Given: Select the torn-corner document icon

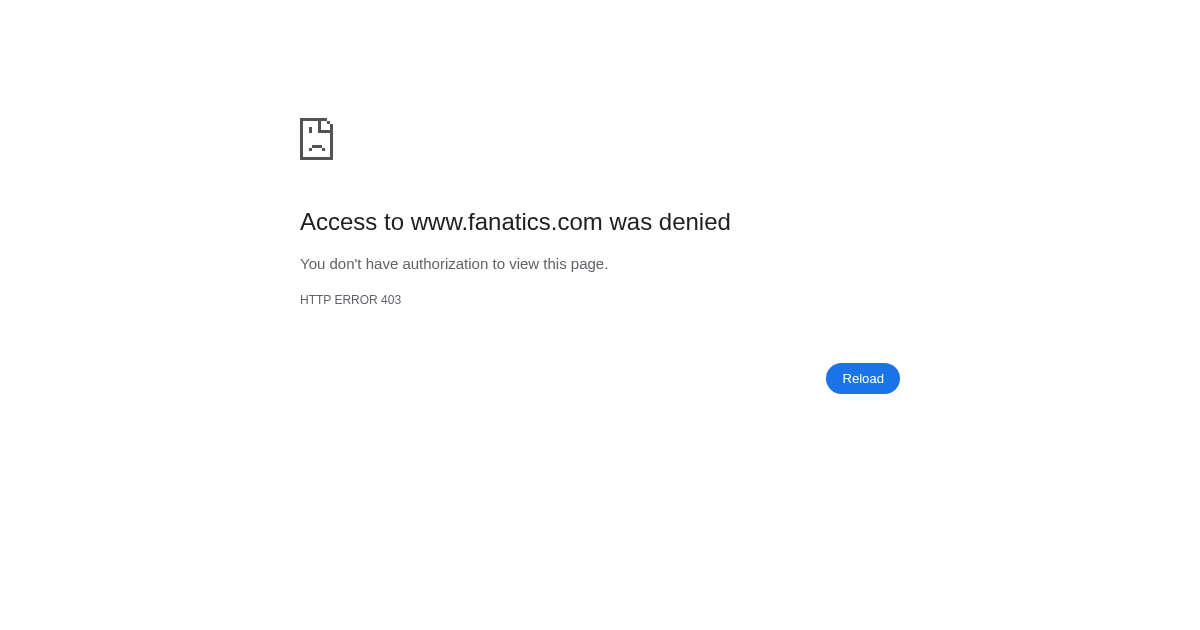Looking at the screenshot, I should click(x=316, y=139).
